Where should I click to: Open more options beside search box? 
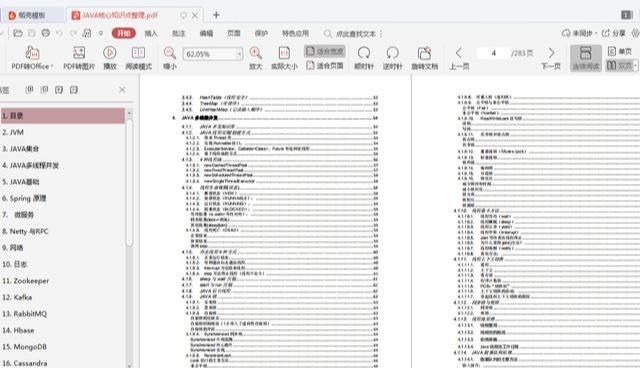click(x=381, y=33)
